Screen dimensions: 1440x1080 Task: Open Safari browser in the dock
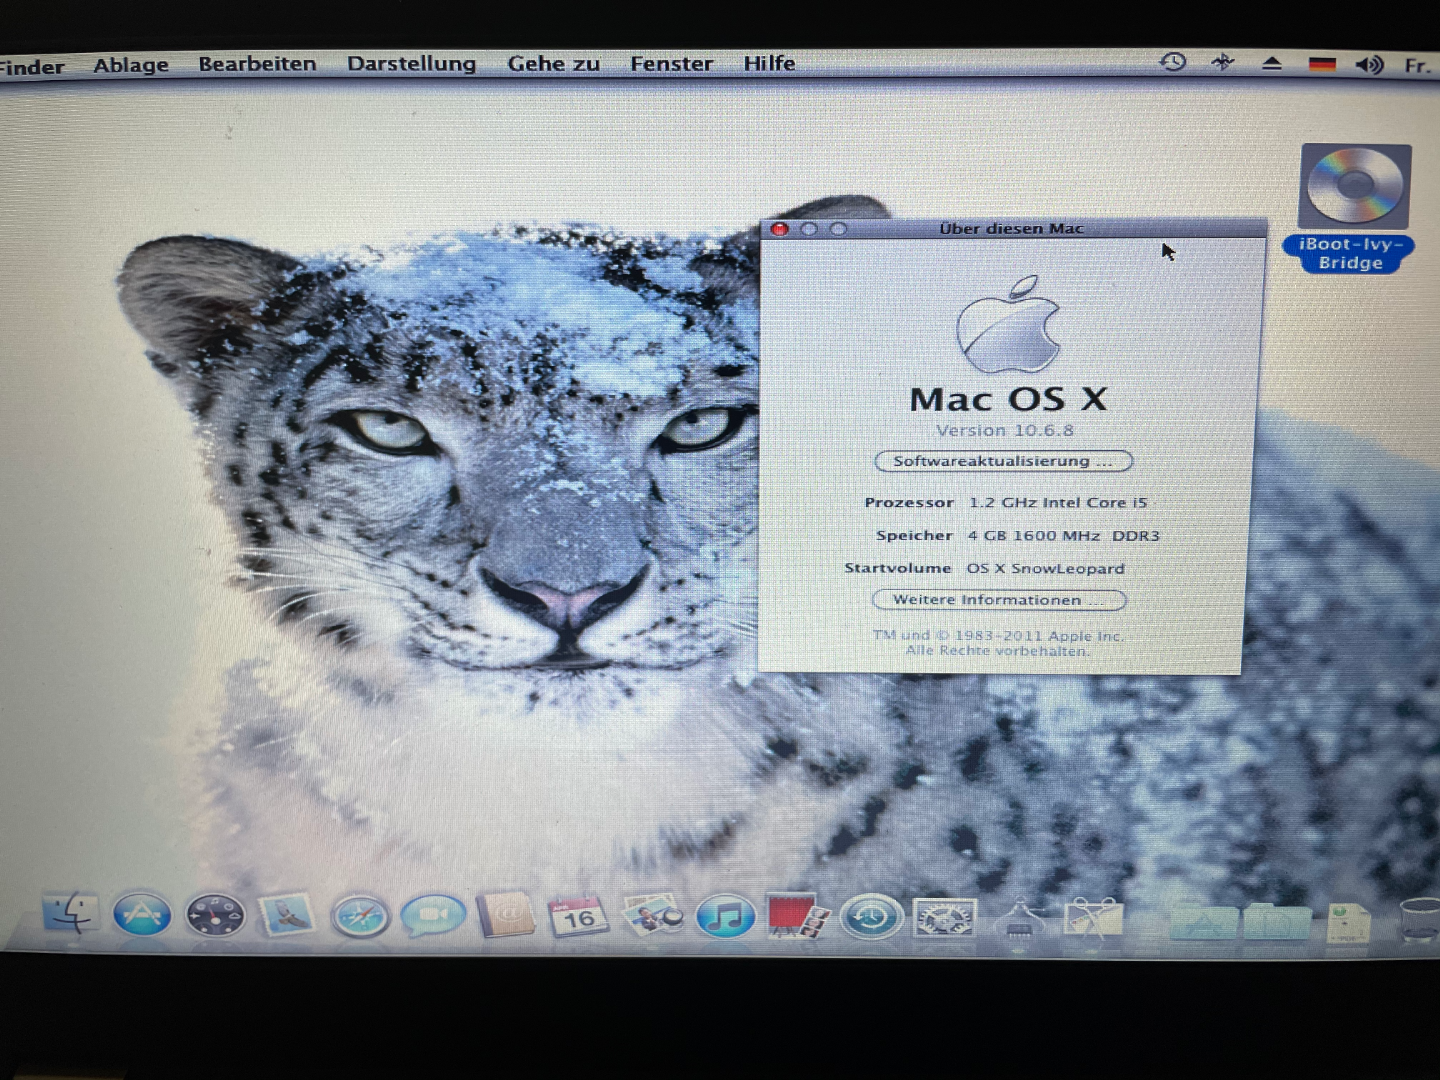point(360,916)
